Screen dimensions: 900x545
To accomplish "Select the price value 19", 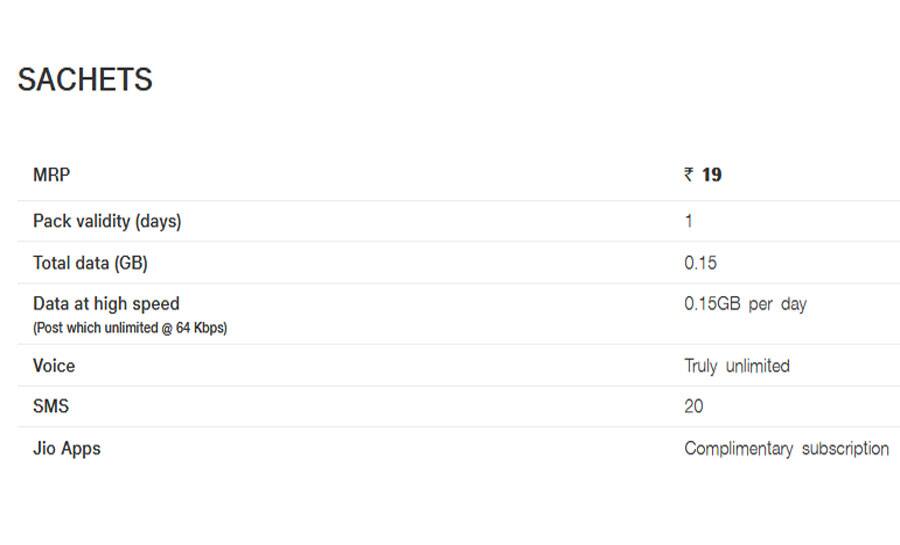I will (x=712, y=174).
